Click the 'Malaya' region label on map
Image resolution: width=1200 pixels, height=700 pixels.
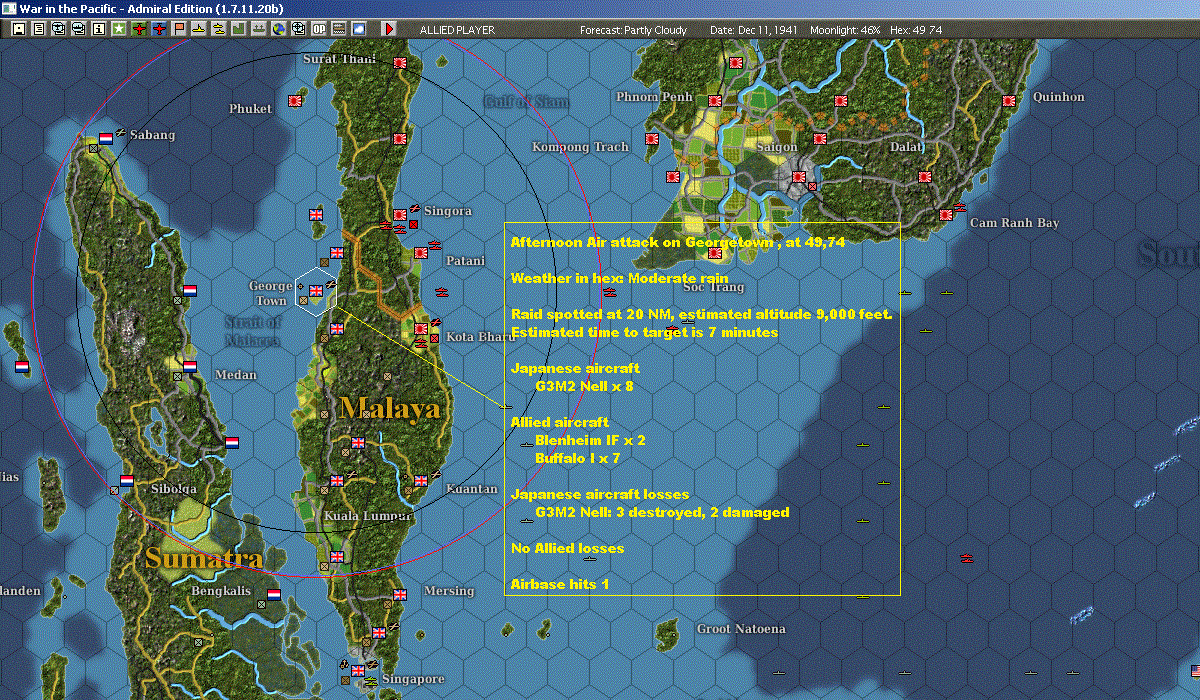pyautogui.click(x=389, y=408)
